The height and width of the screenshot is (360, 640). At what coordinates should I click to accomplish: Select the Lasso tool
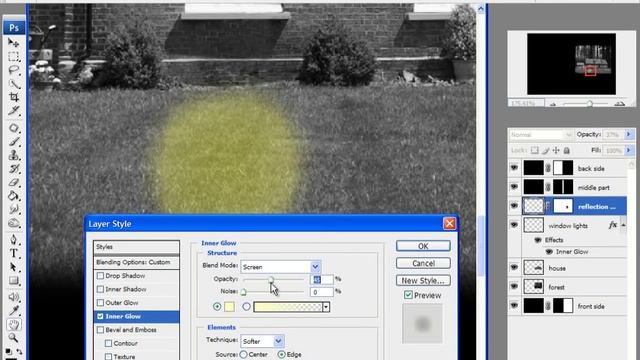(x=13, y=70)
